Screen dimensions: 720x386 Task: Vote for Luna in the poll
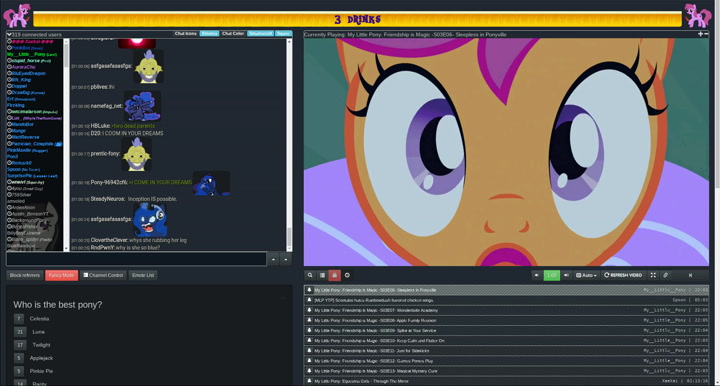tap(20, 332)
